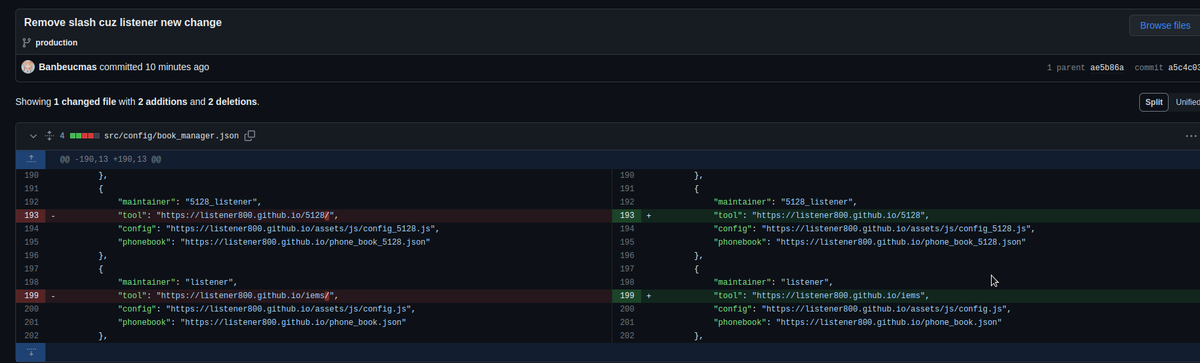The width and height of the screenshot is (1200, 363).
Task: Open the file diff more-options menu
Action: (x=1190, y=135)
